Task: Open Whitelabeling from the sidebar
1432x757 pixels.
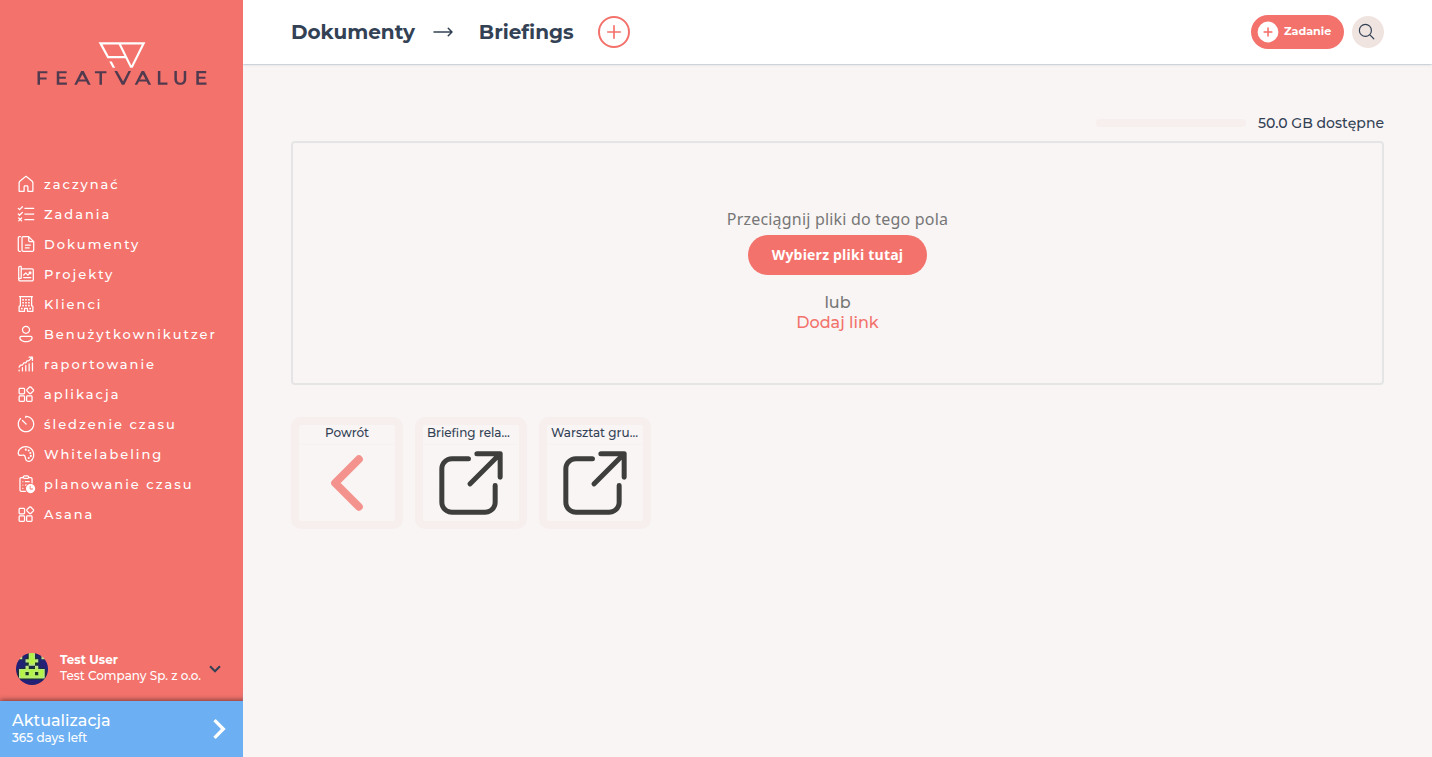Action: click(x=102, y=454)
